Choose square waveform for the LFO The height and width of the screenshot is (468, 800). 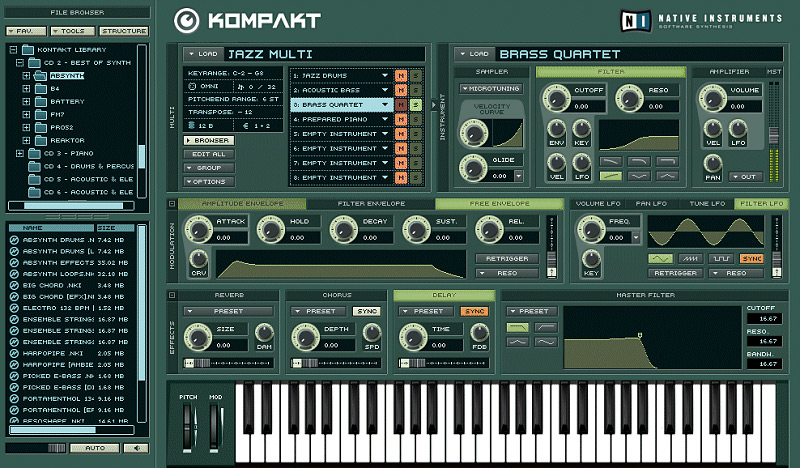721,259
